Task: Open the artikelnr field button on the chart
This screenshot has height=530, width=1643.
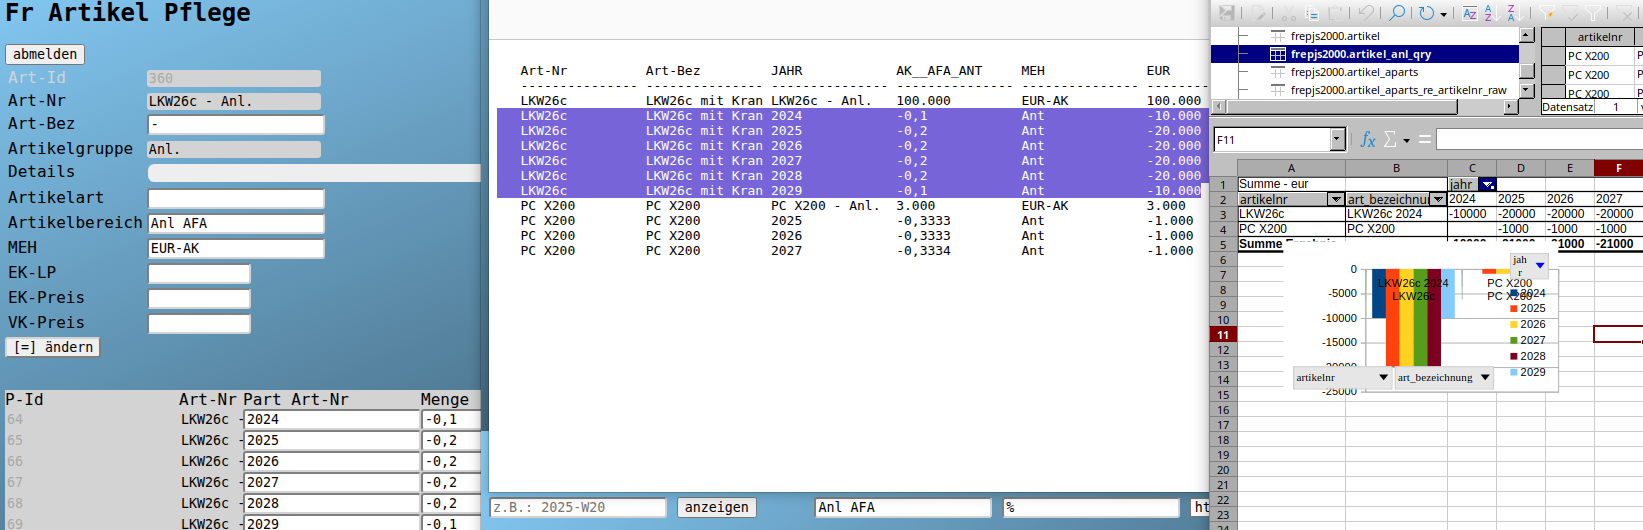Action: 1342,378
